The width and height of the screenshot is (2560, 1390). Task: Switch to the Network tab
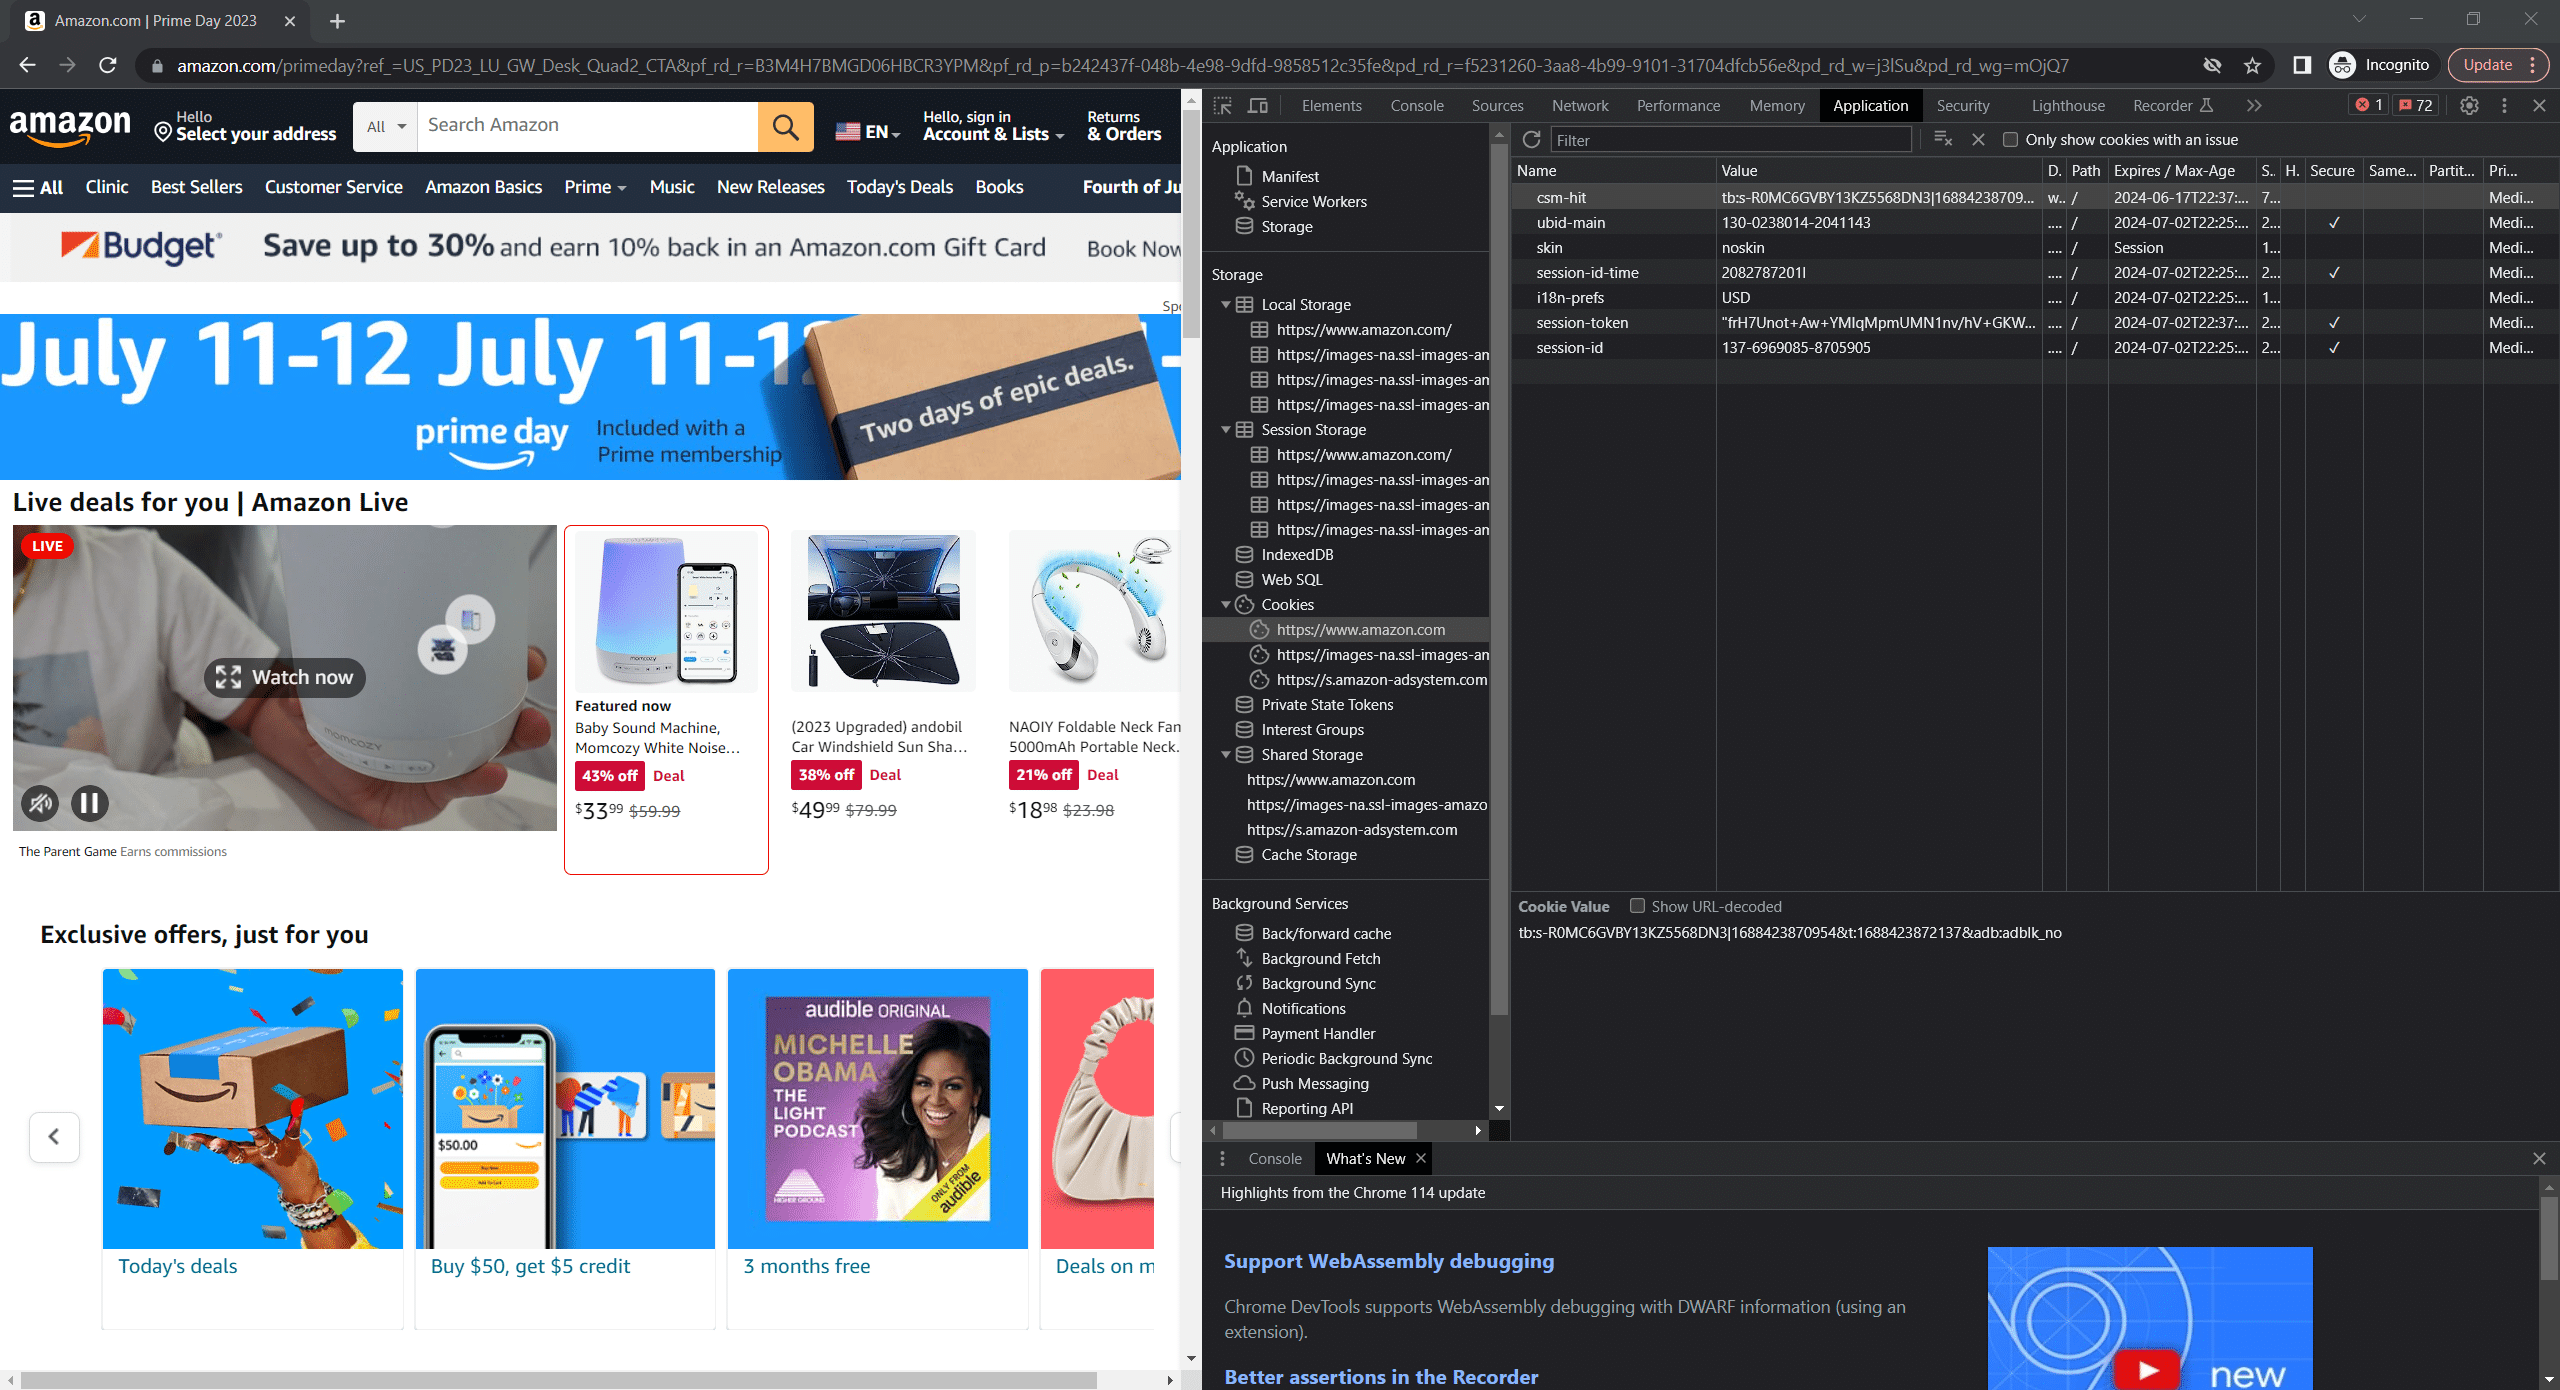(1580, 105)
